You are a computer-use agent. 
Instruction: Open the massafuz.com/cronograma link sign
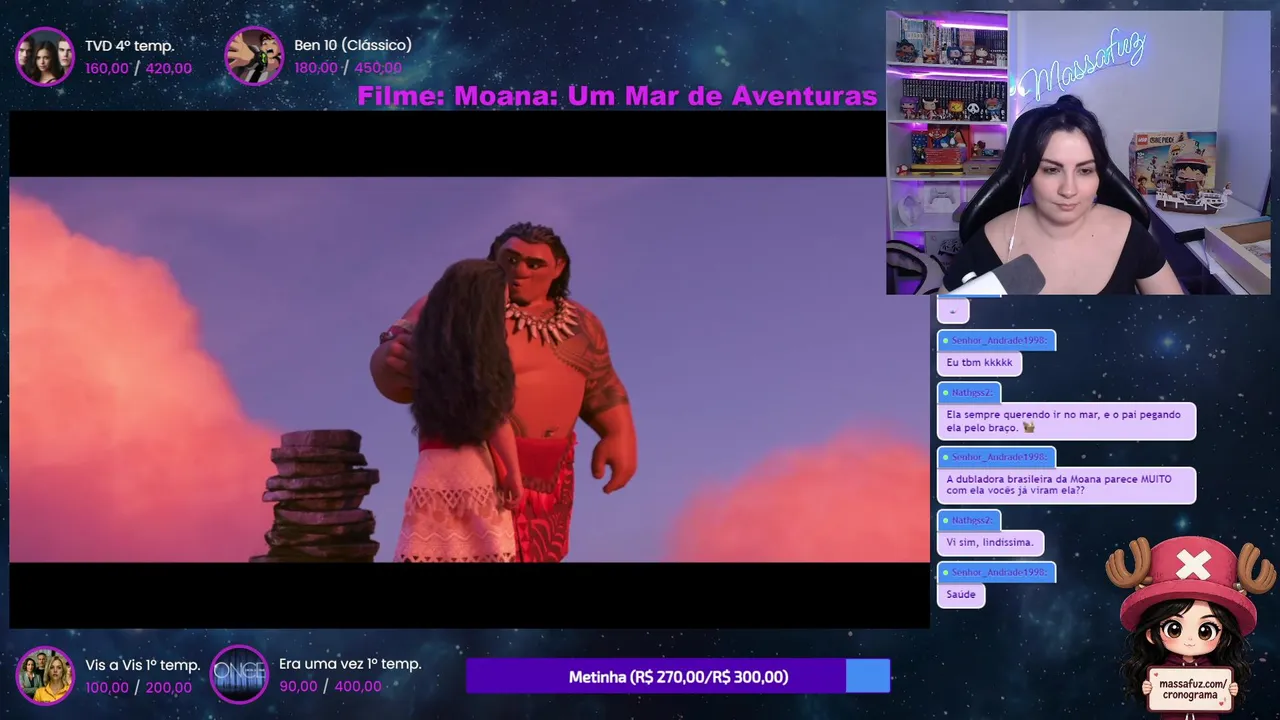click(x=1189, y=689)
